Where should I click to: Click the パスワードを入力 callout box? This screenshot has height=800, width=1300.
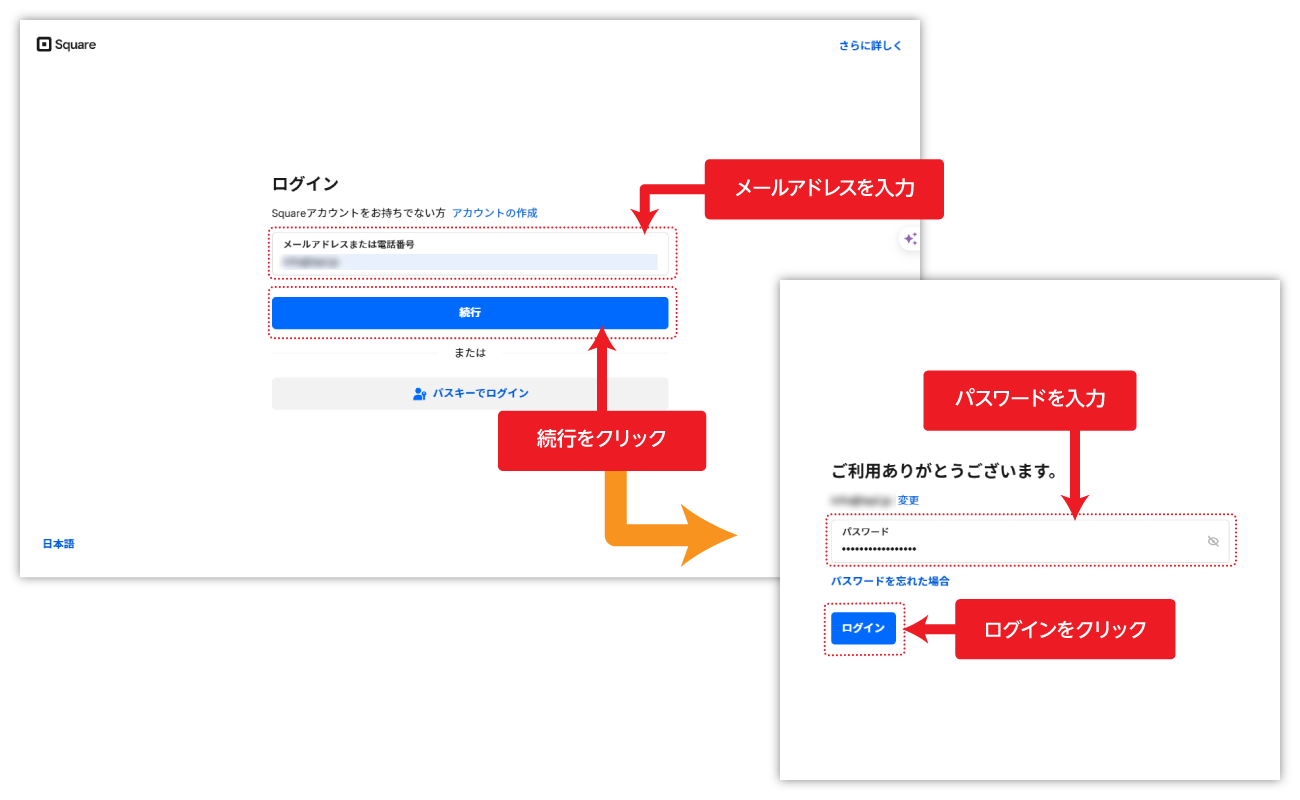(1029, 400)
